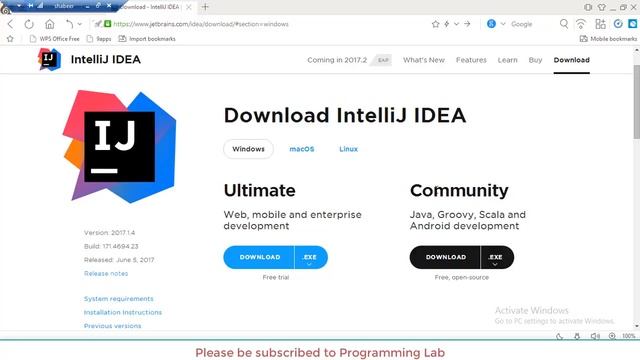Click the lightning bolt icon in address bar
This screenshot has width=640, height=360.
[x=447, y=24]
